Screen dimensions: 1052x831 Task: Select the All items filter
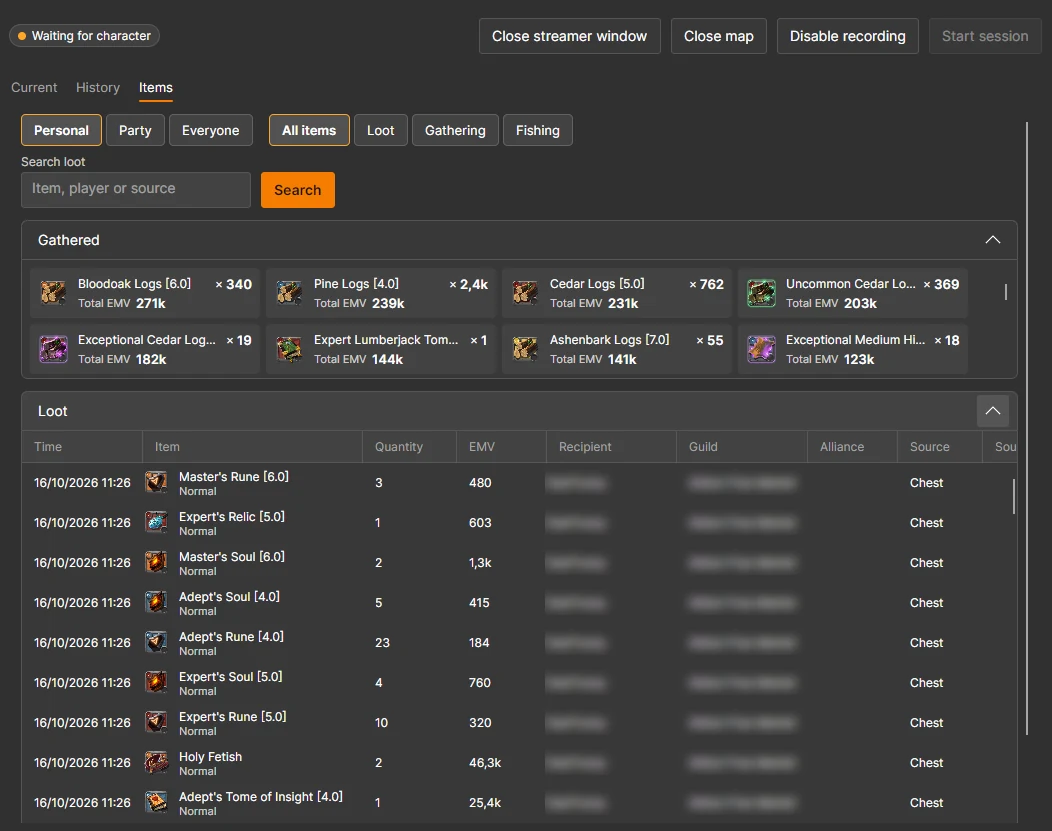[x=309, y=130]
